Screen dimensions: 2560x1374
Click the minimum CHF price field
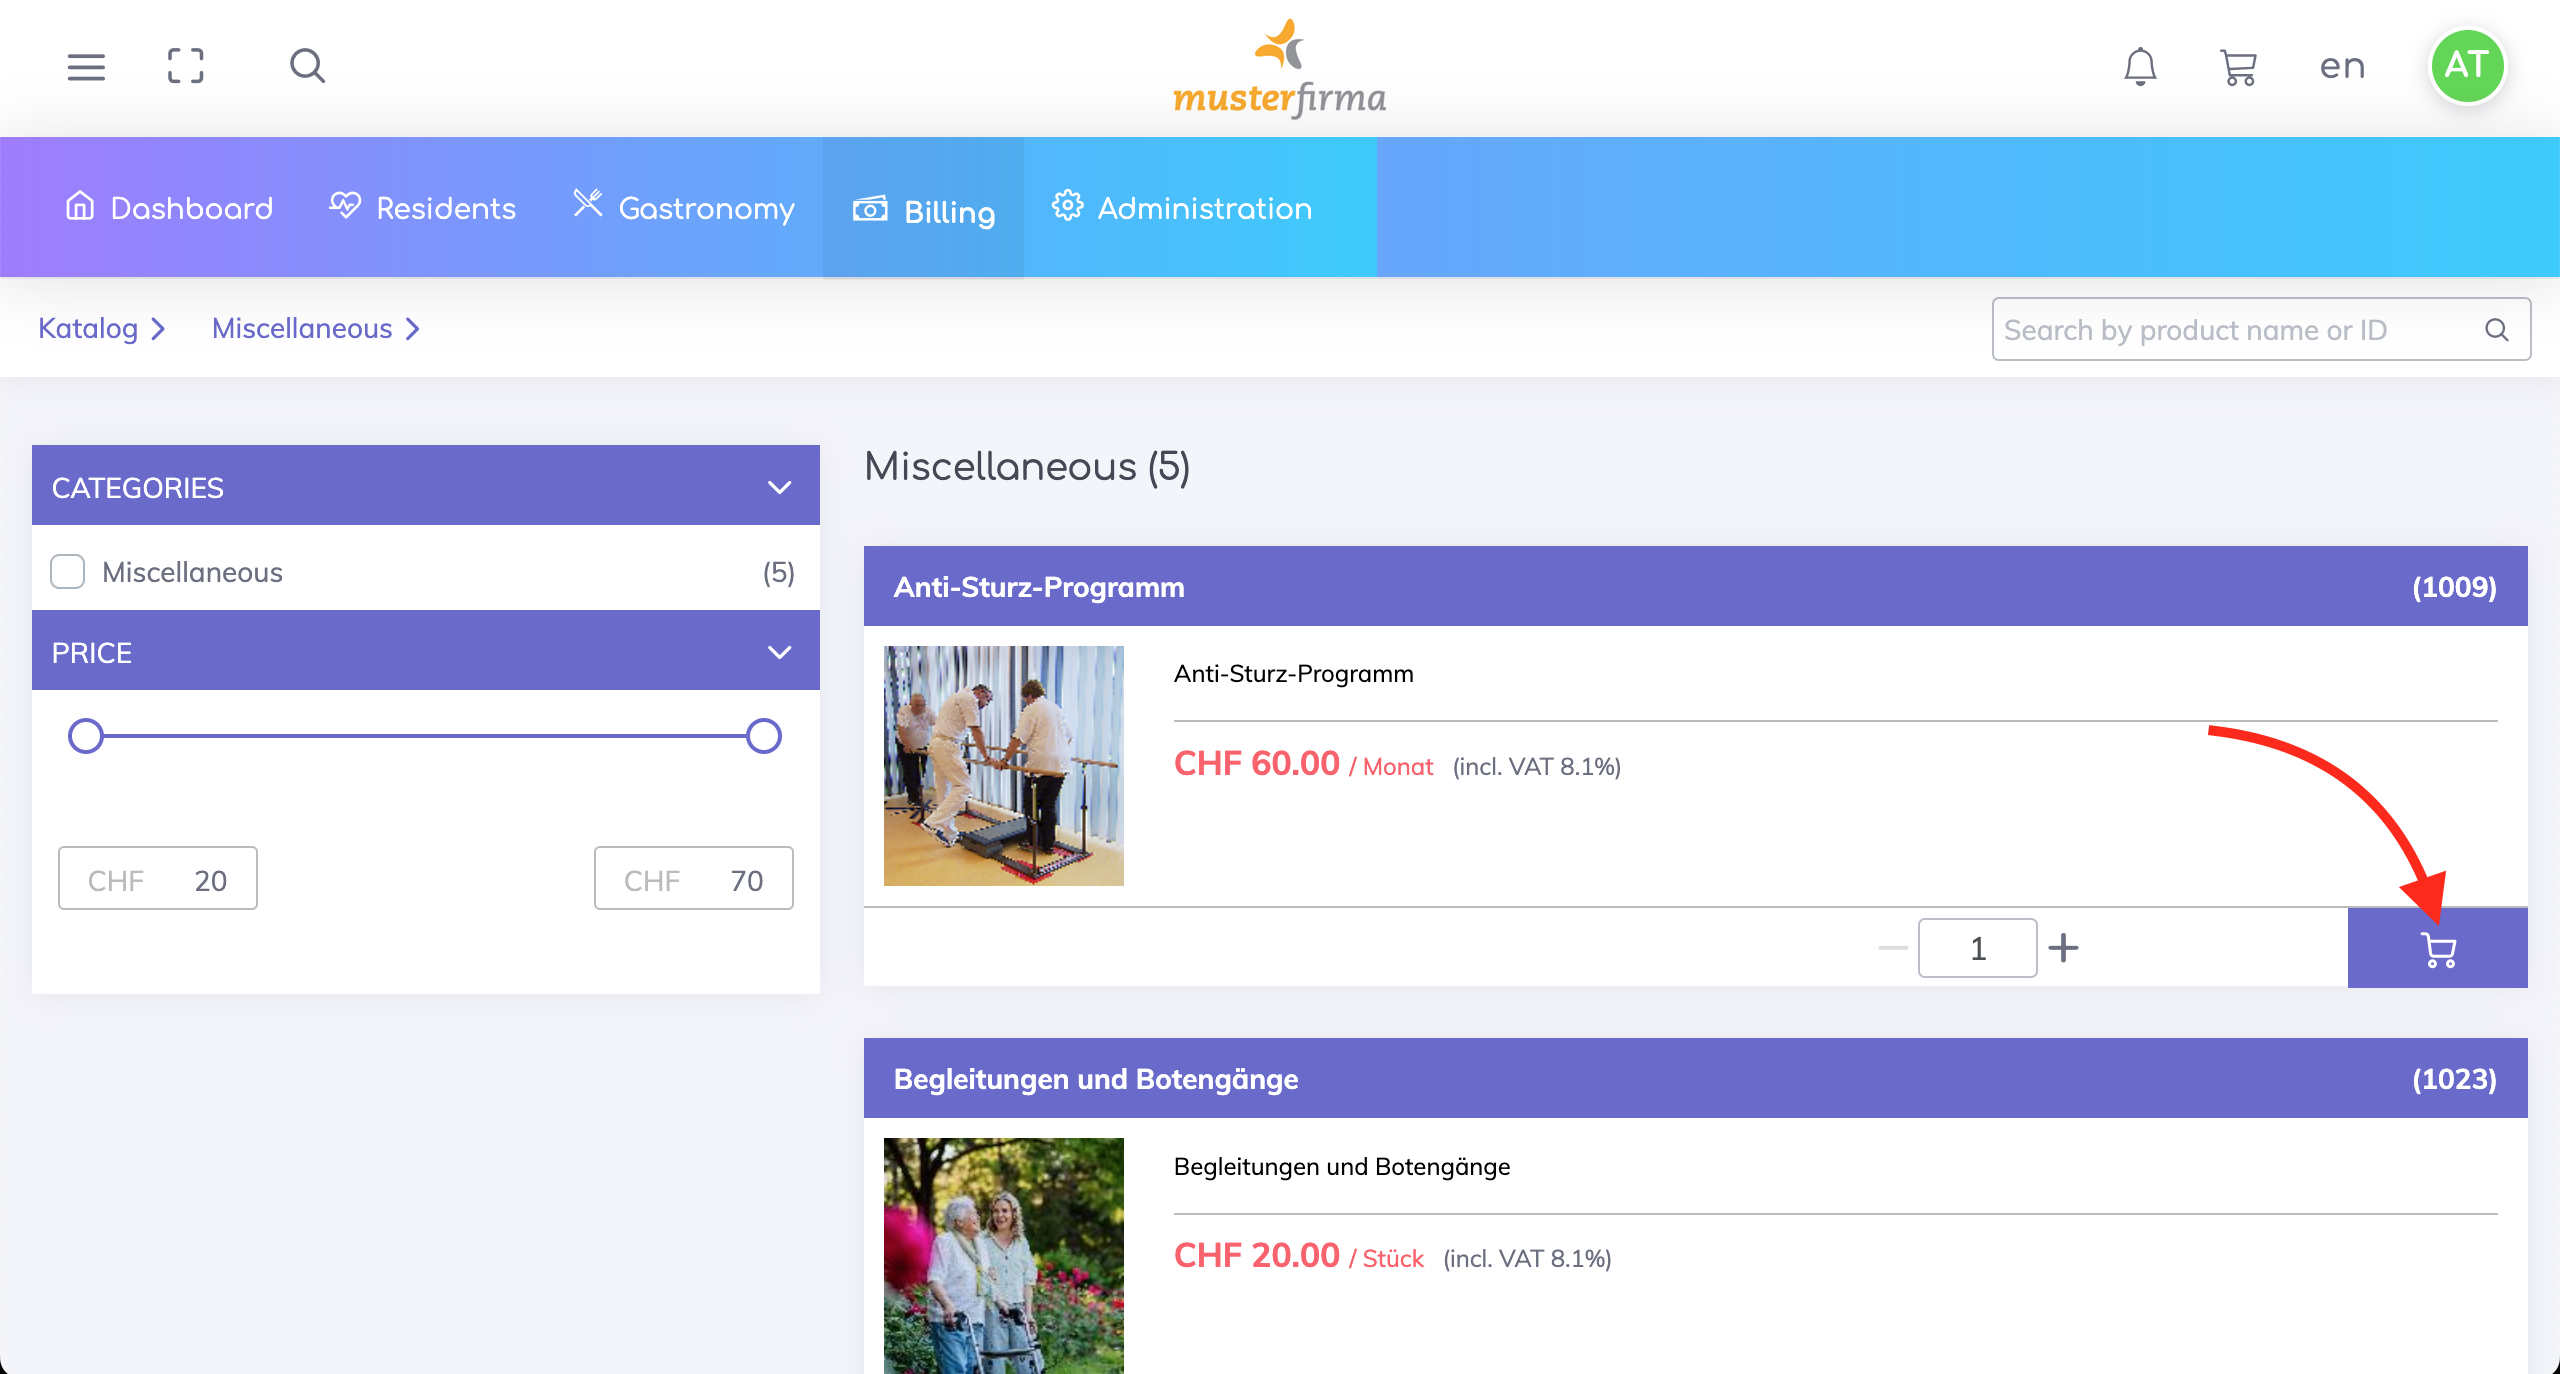click(x=158, y=879)
